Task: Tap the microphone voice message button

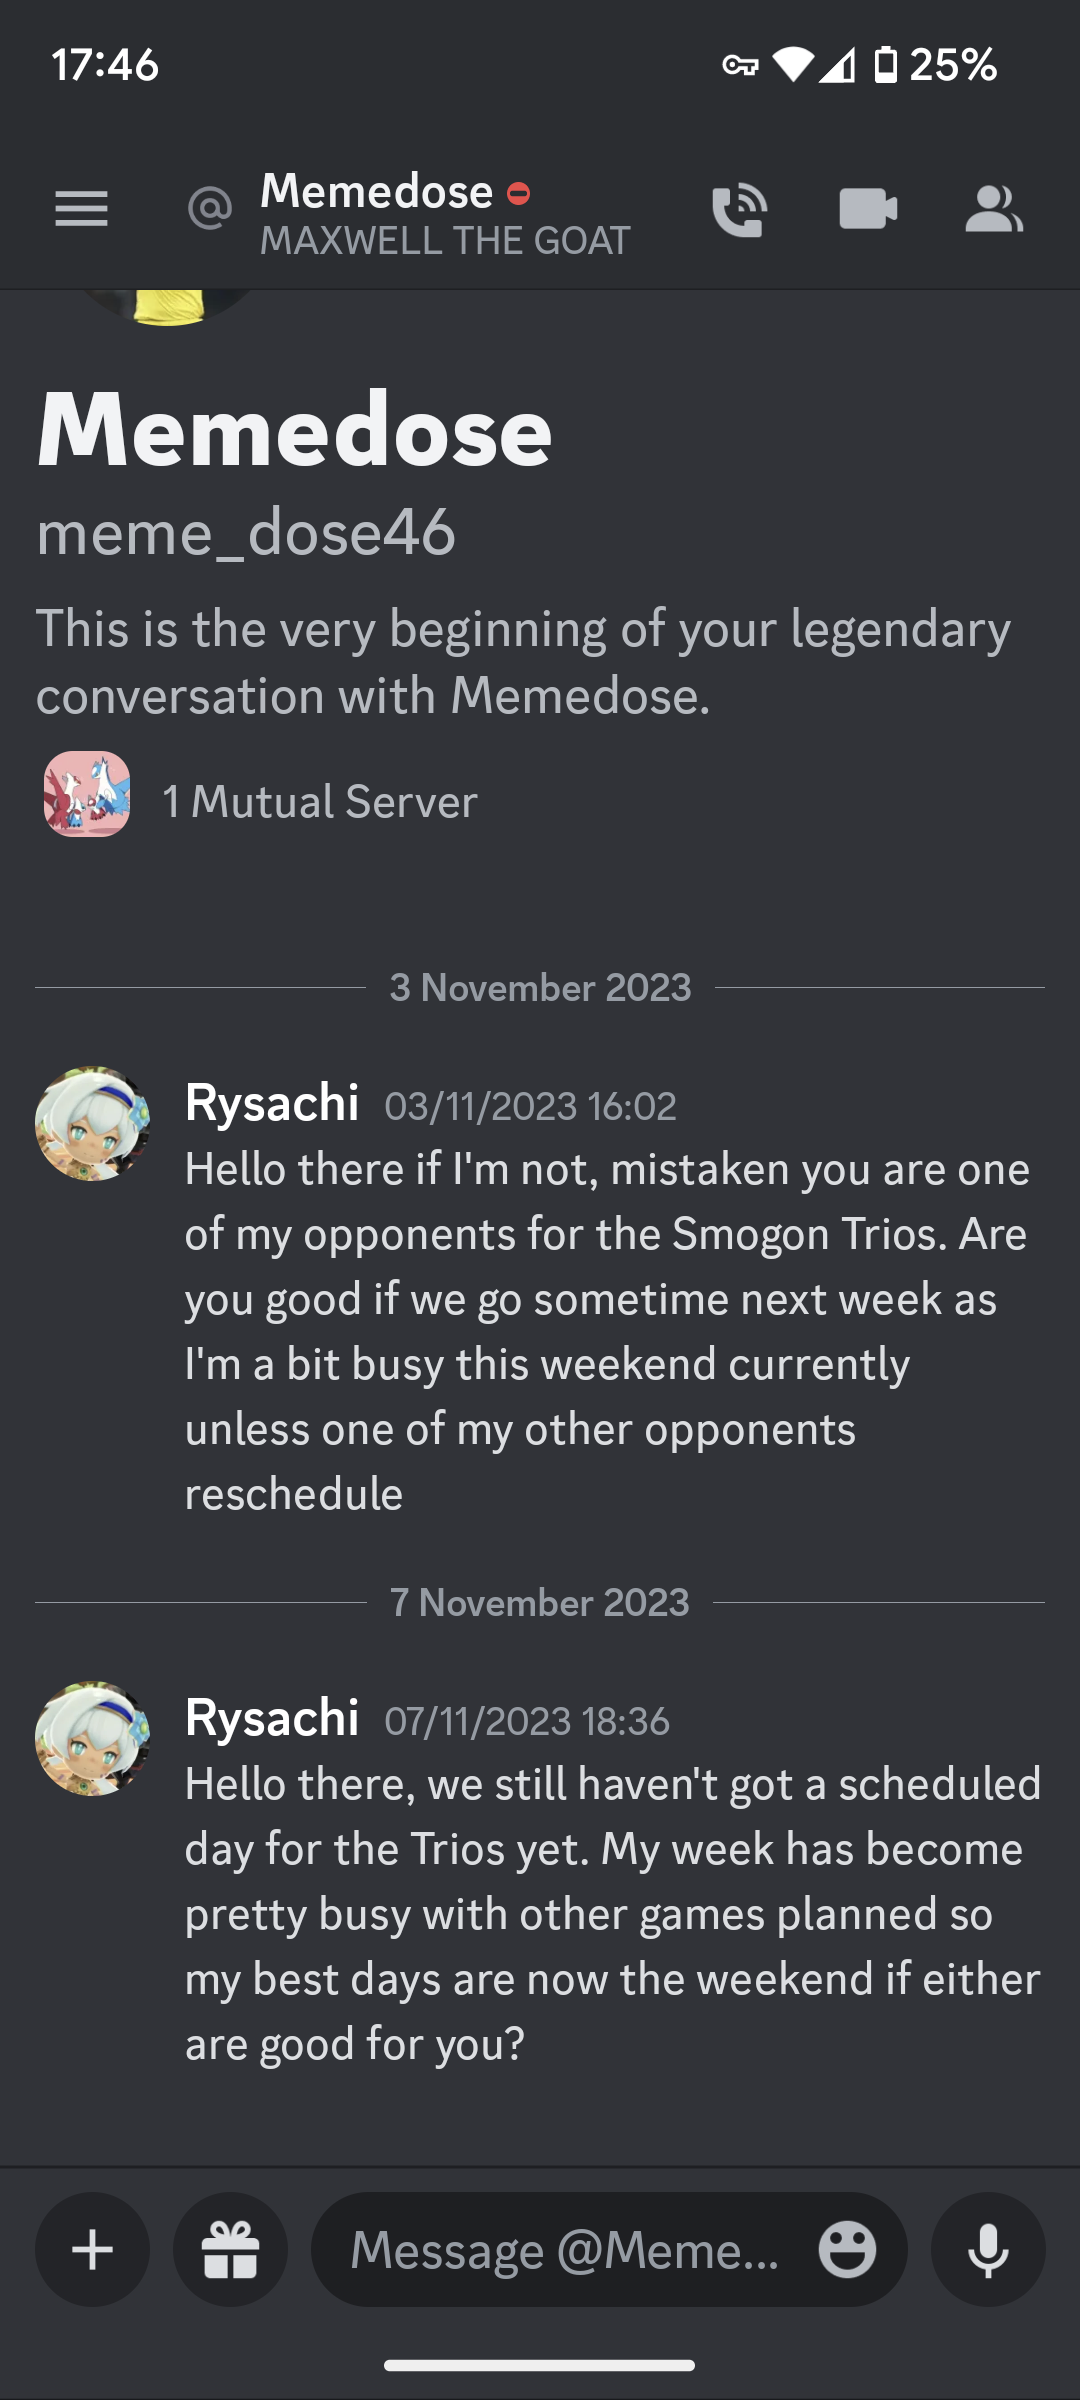Action: click(x=988, y=2250)
